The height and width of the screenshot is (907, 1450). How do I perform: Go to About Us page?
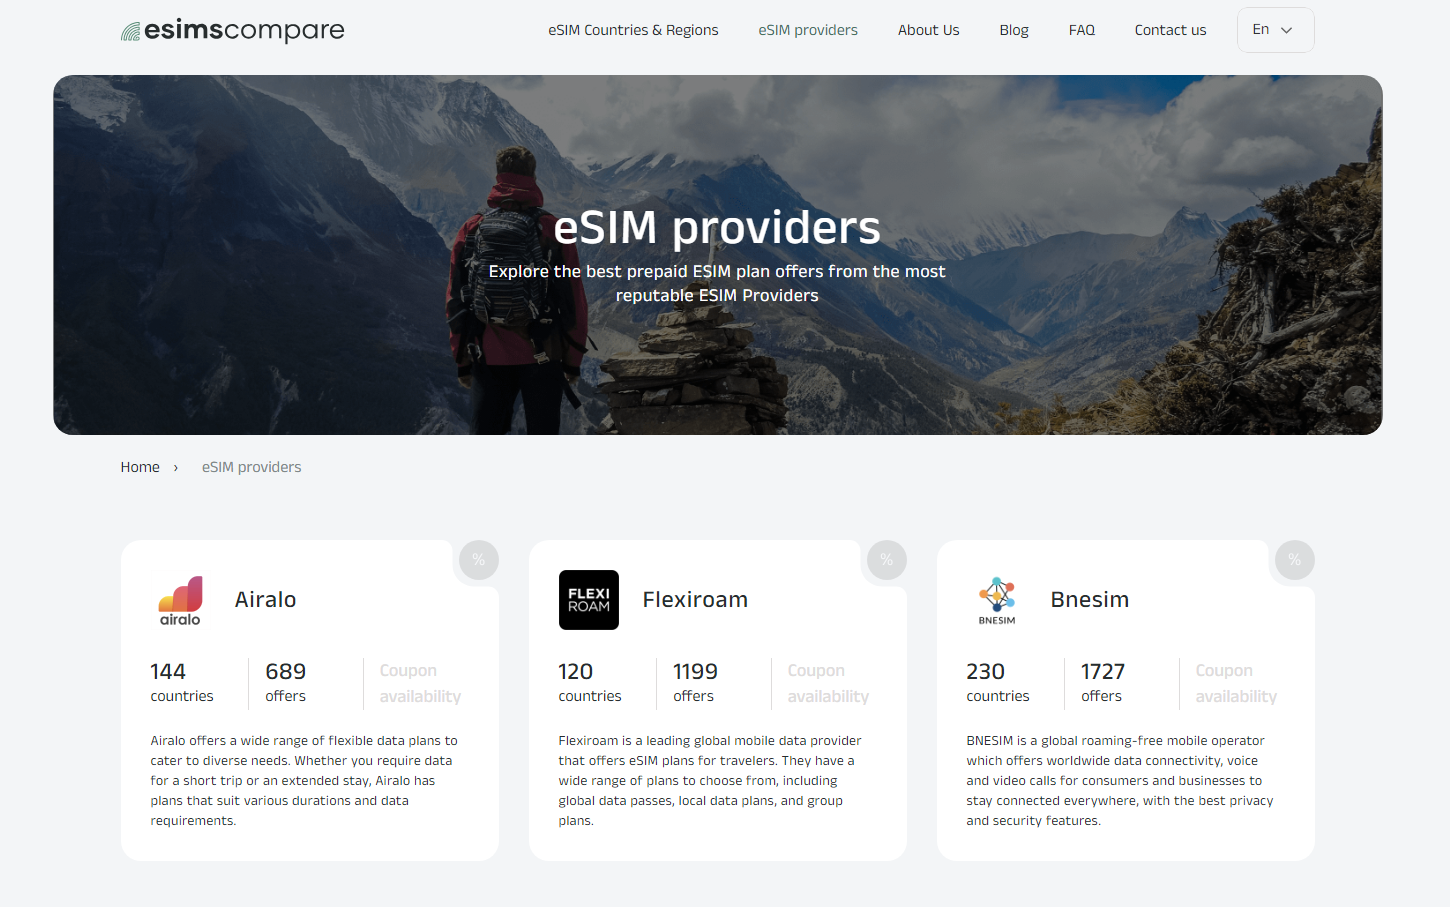[928, 30]
